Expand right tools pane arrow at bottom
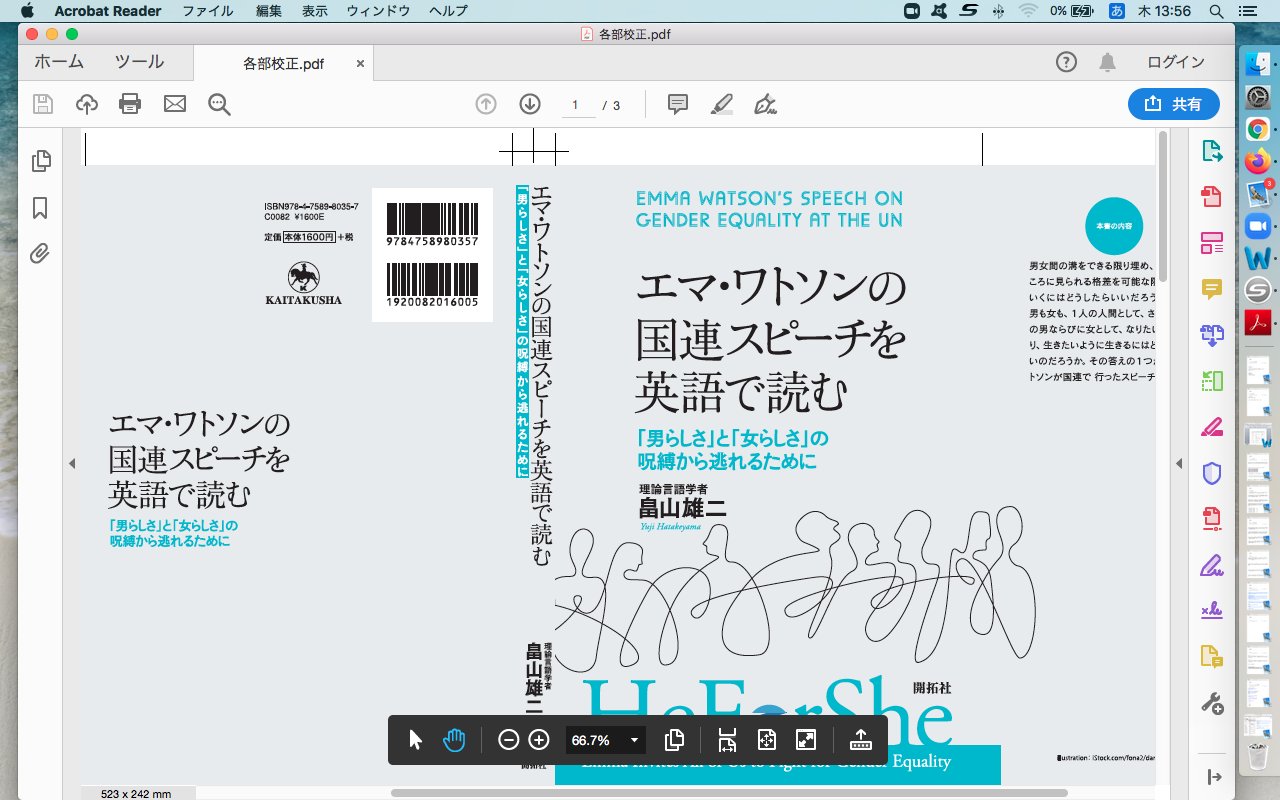Screen dimensions: 1280x800 (x=1214, y=777)
